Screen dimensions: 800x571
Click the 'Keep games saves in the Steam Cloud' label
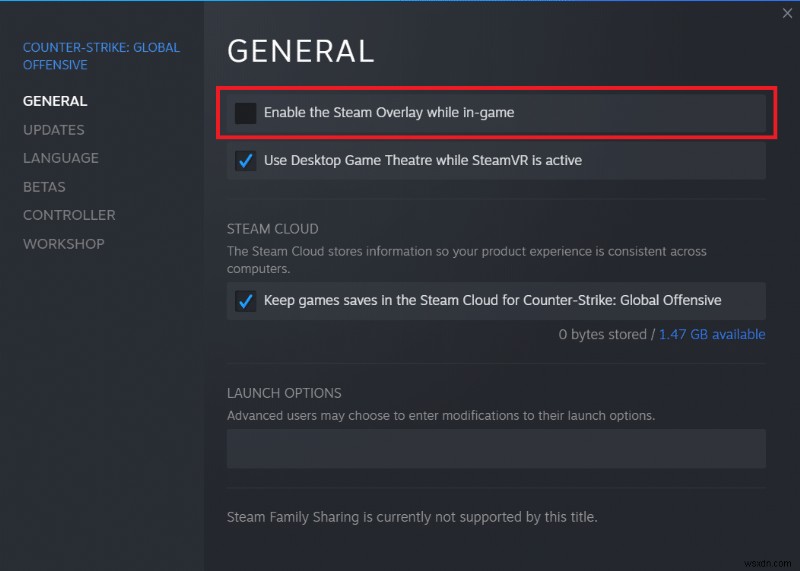point(493,300)
